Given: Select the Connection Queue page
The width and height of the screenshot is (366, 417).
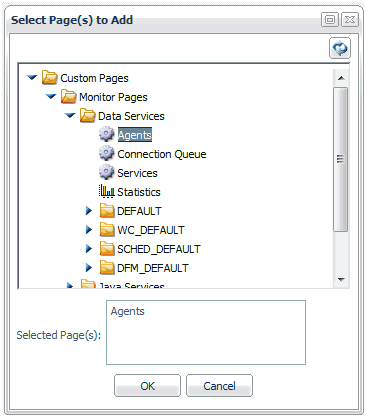Looking at the screenshot, I should point(162,154).
